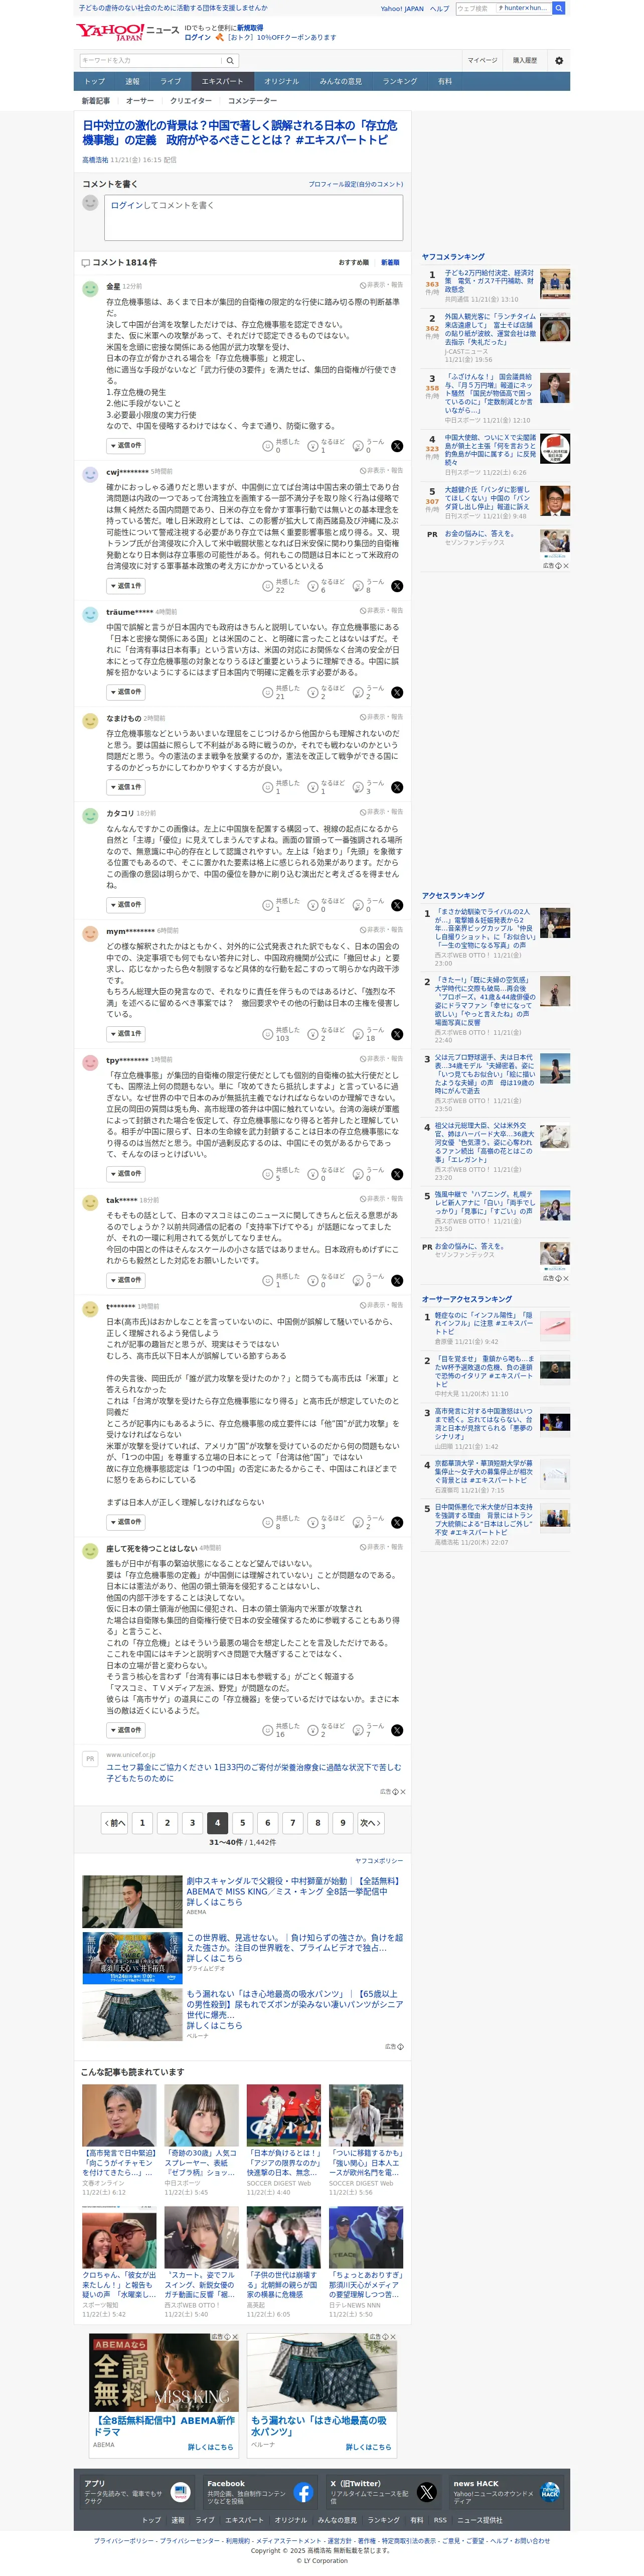Share なまけもの's comment on X
The image size is (644, 2576).
tap(397, 788)
